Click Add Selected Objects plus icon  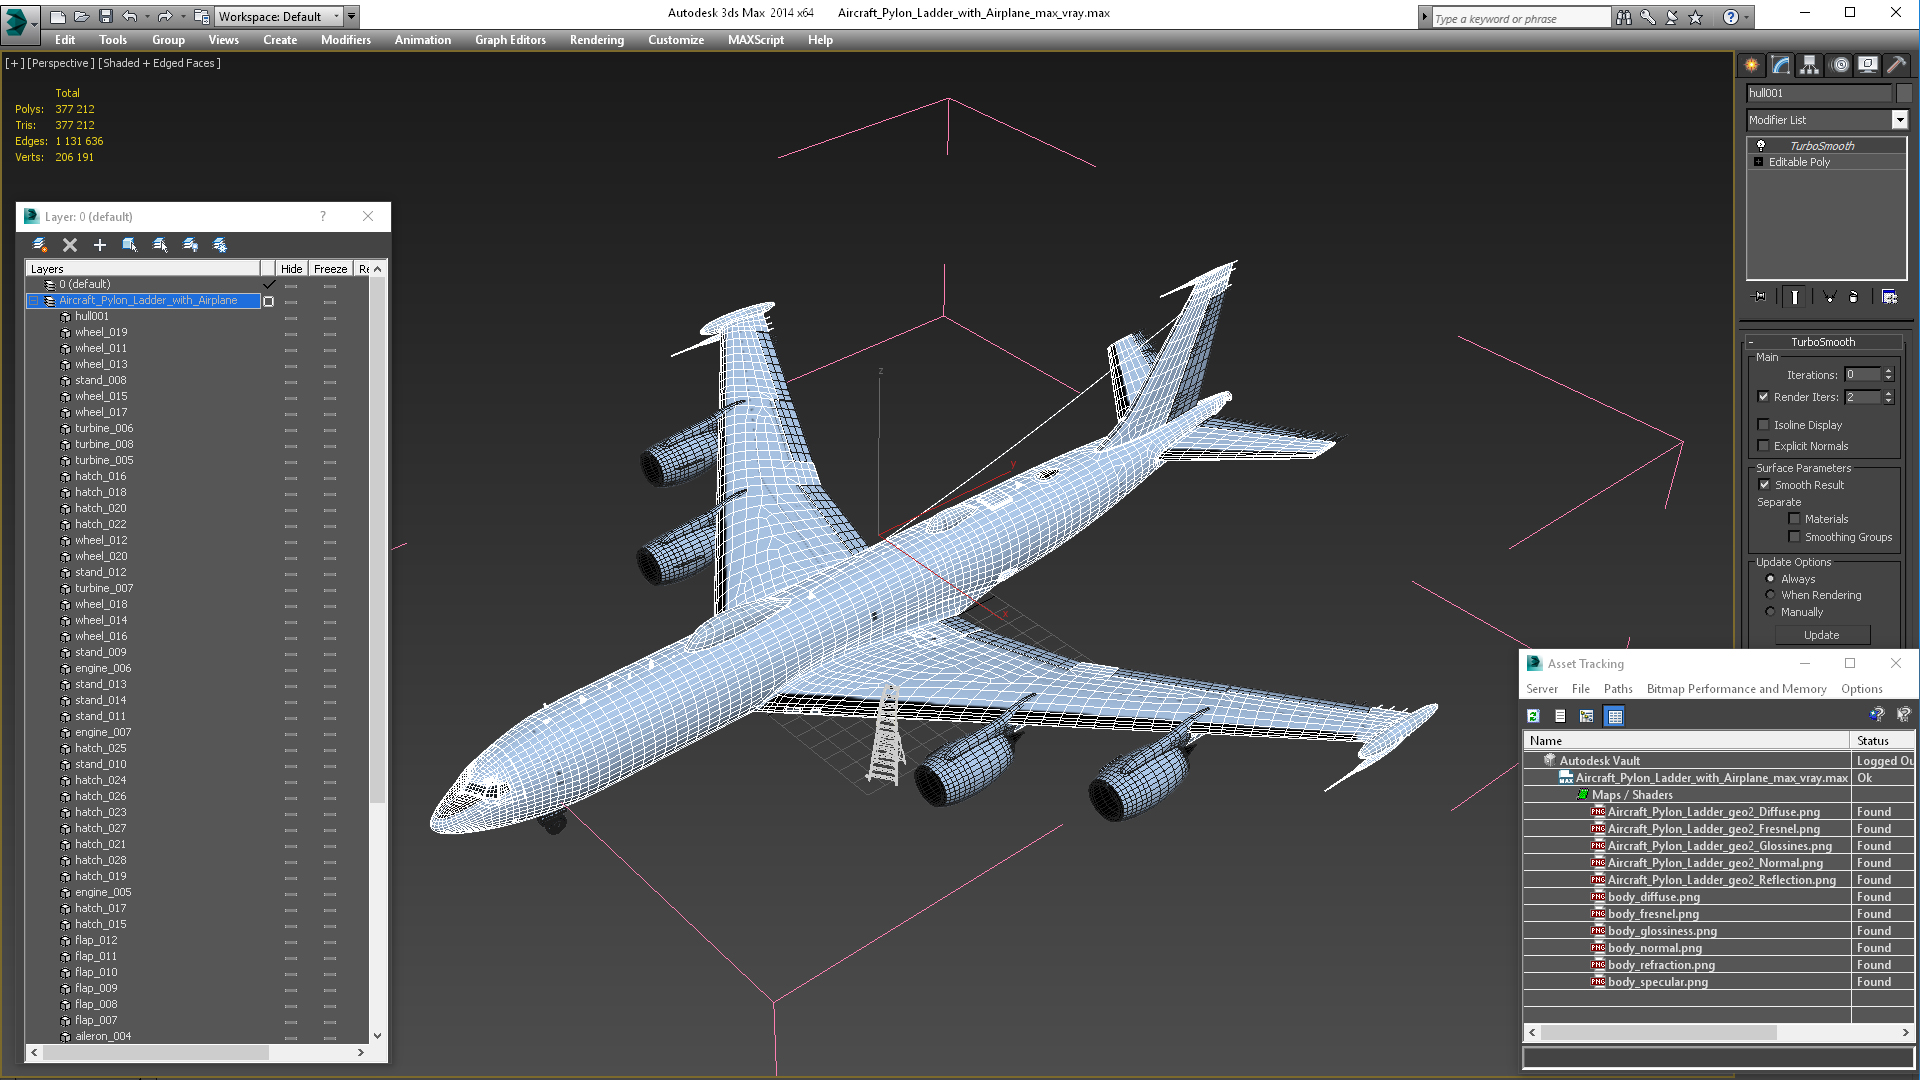point(100,245)
